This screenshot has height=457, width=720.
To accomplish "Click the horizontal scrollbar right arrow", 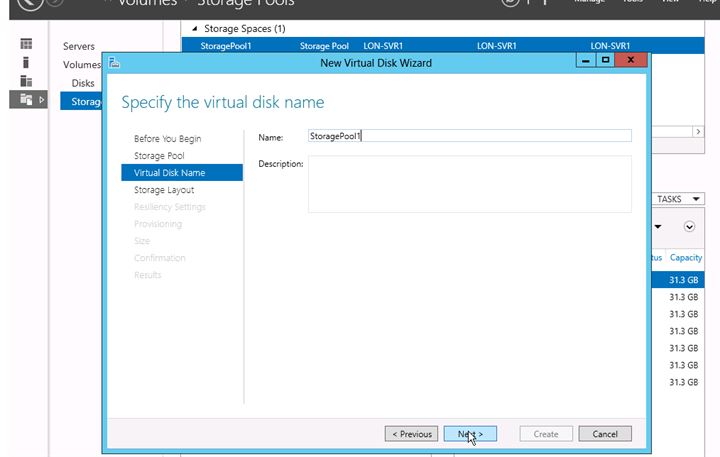I will pyautogui.click(x=698, y=131).
